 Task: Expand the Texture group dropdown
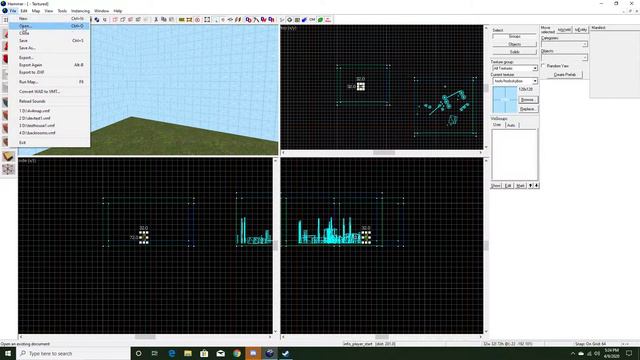(535, 68)
